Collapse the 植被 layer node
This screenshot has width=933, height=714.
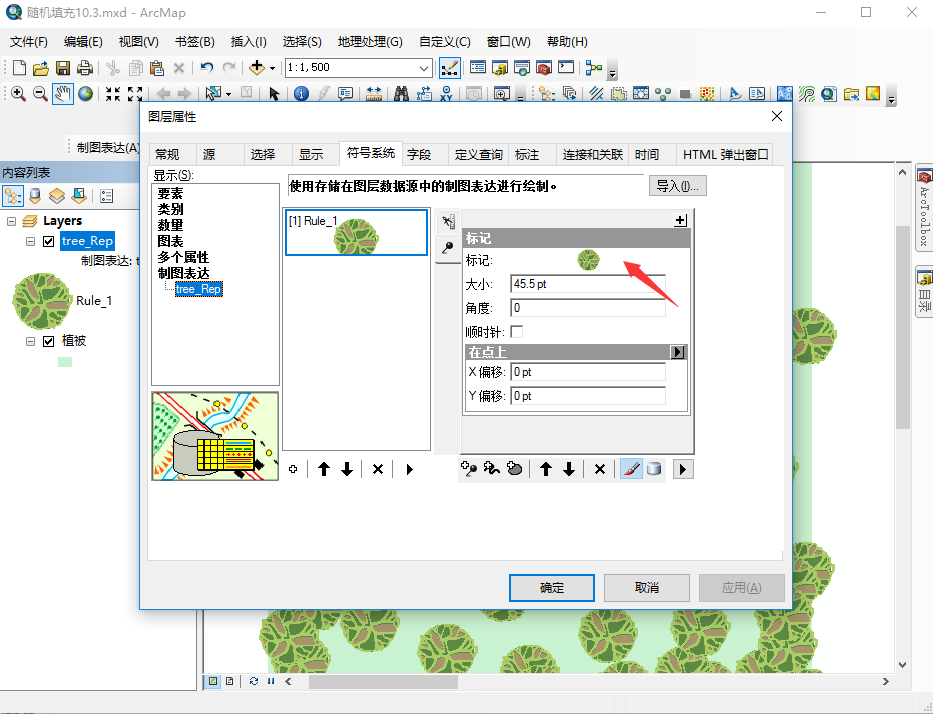(30, 341)
